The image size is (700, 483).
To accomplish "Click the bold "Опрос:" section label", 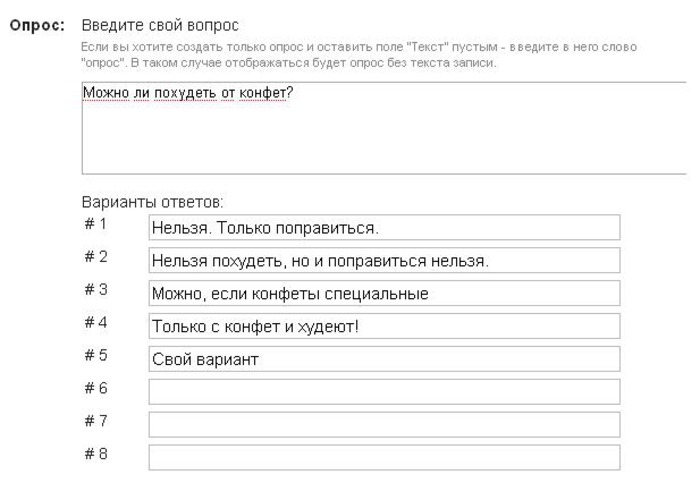I will pyautogui.click(x=37, y=22).
